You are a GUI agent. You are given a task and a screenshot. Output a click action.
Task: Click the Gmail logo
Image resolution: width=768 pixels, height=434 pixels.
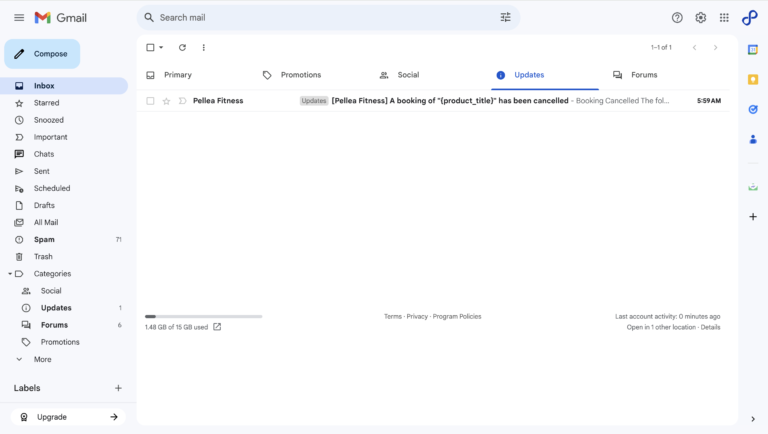click(x=61, y=18)
